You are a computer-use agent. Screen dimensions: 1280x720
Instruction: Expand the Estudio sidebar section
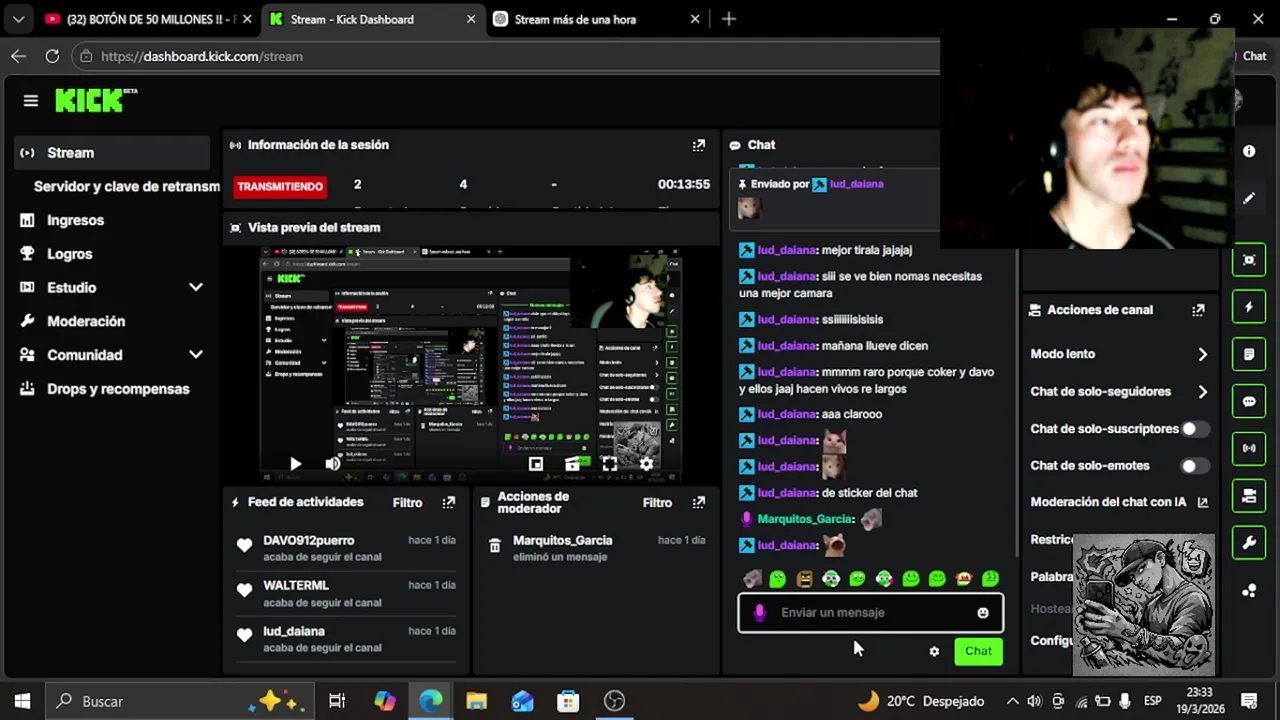coord(196,287)
